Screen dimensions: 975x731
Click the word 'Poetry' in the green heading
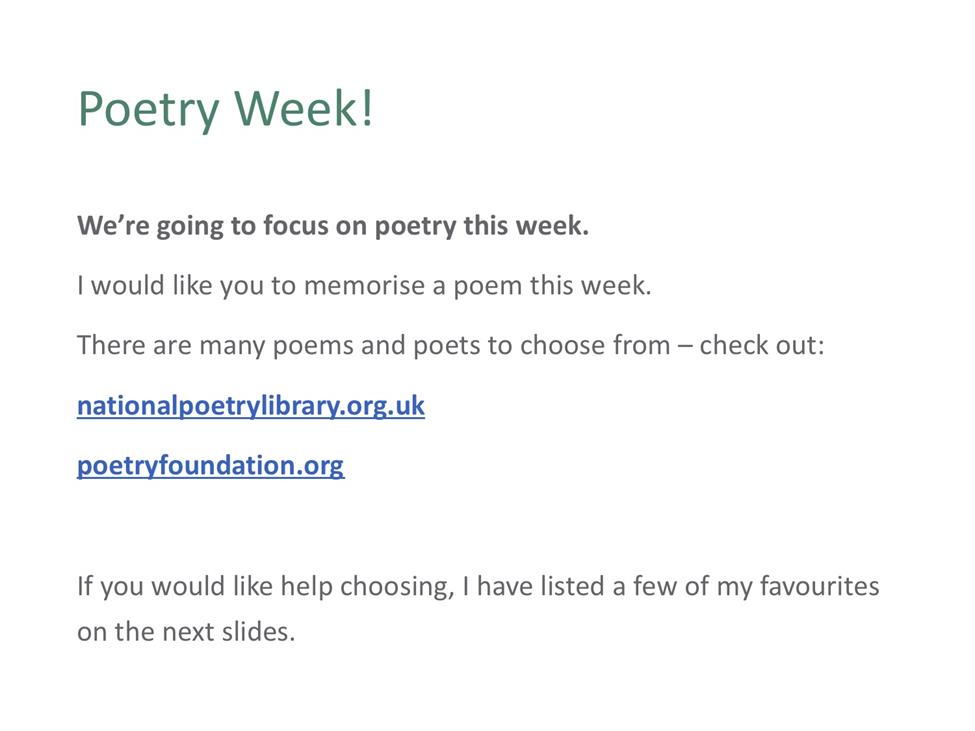pos(149,110)
